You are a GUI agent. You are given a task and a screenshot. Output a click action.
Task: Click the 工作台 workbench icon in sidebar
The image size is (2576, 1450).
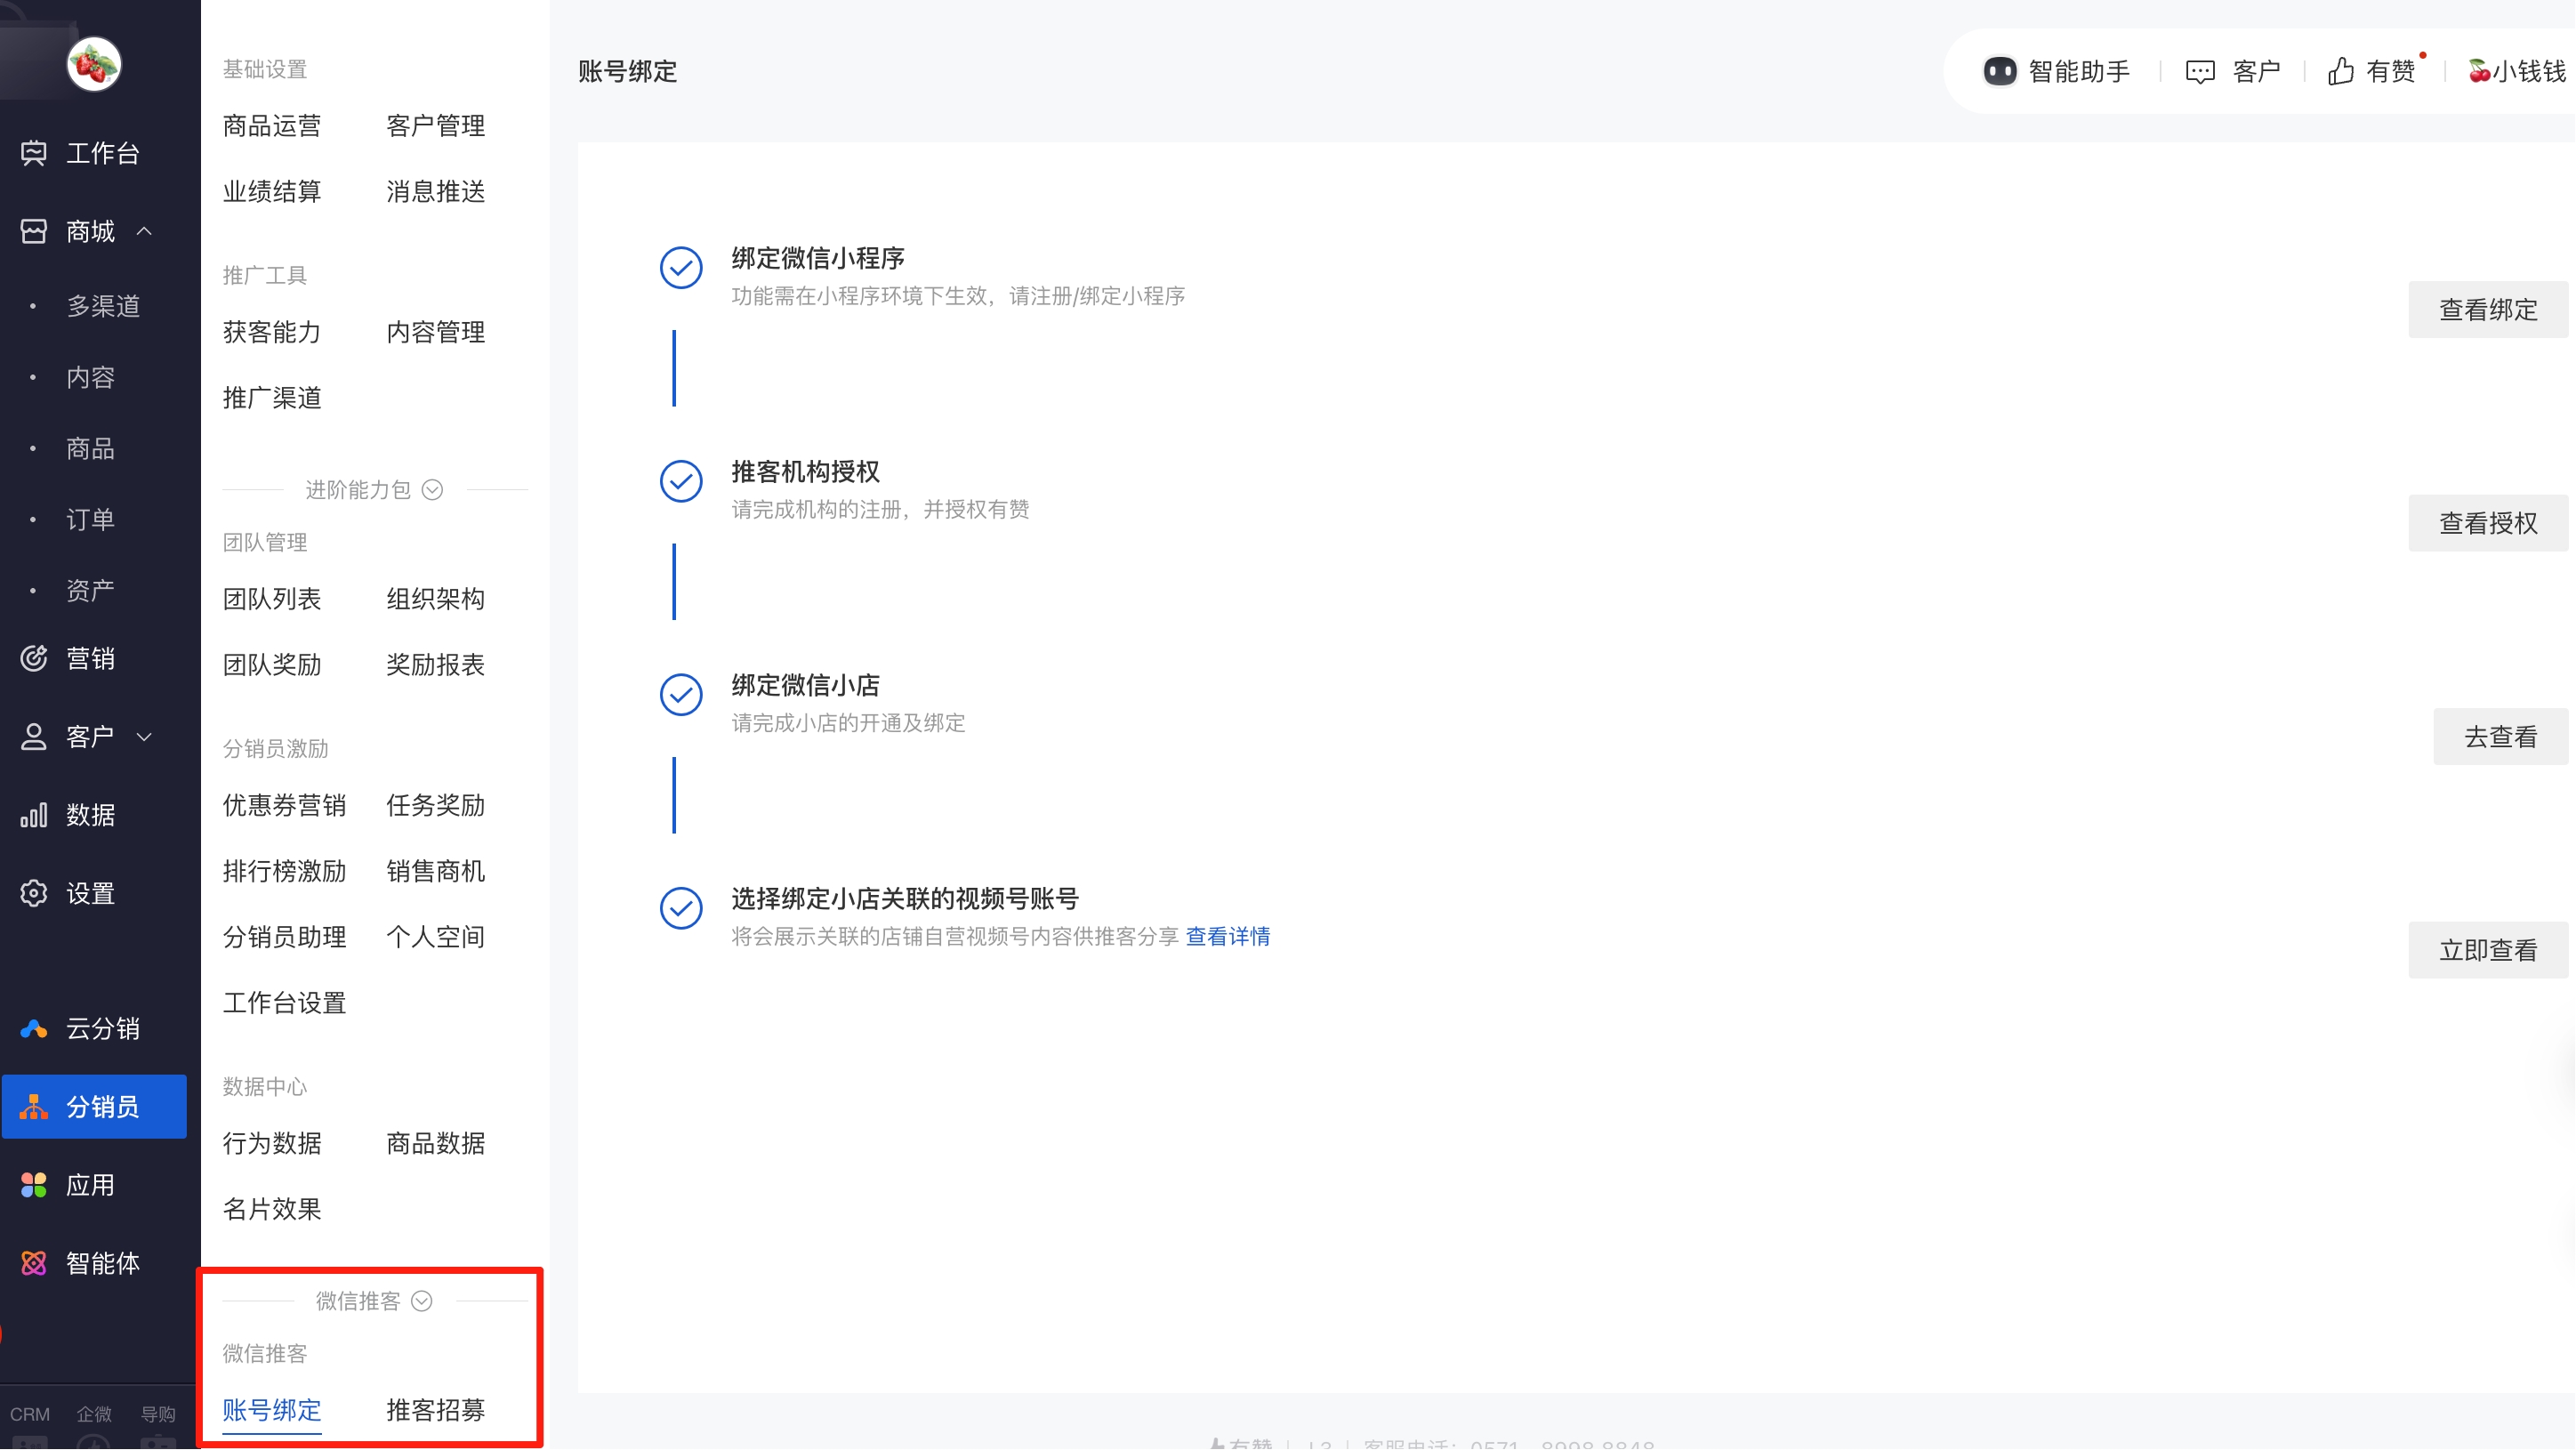[x=34, y=153]
